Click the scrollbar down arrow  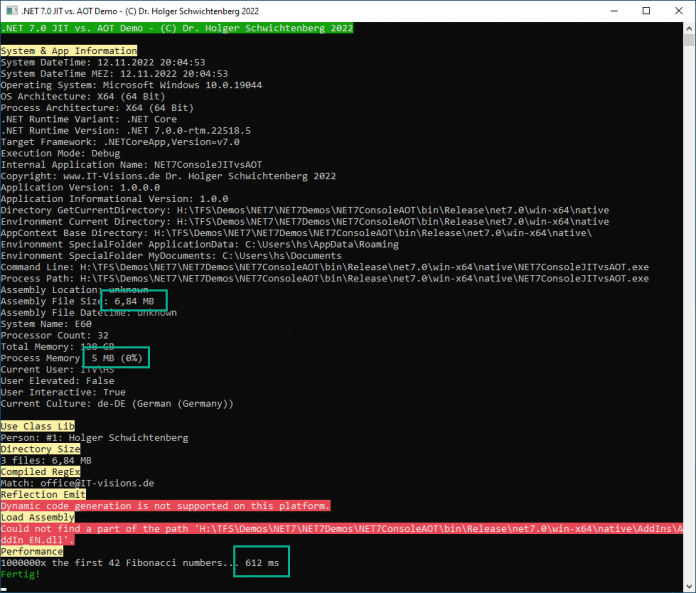click(689, 586)
